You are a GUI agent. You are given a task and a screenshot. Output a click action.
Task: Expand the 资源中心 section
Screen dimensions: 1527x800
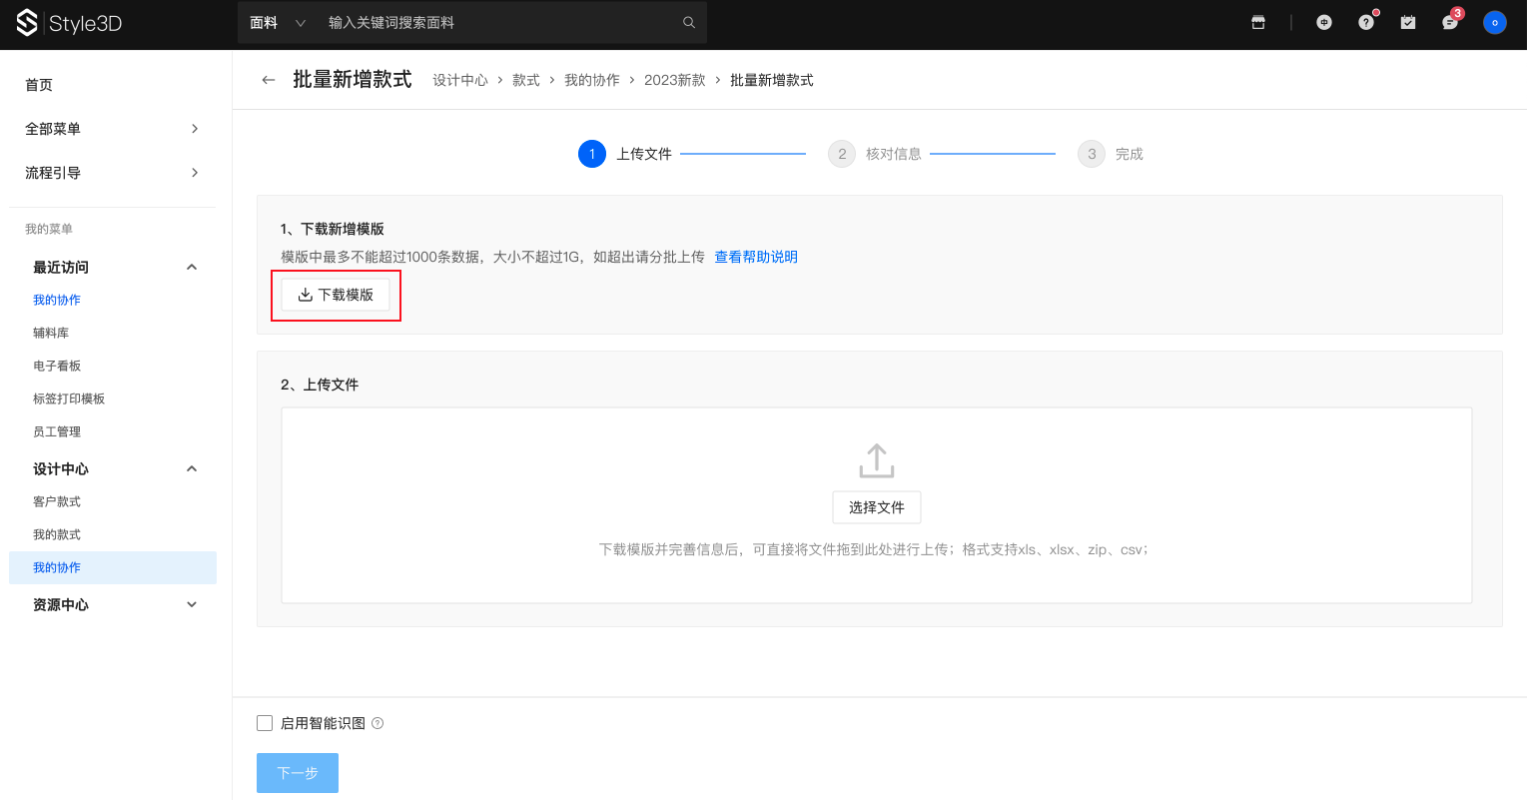click(191, 605)
